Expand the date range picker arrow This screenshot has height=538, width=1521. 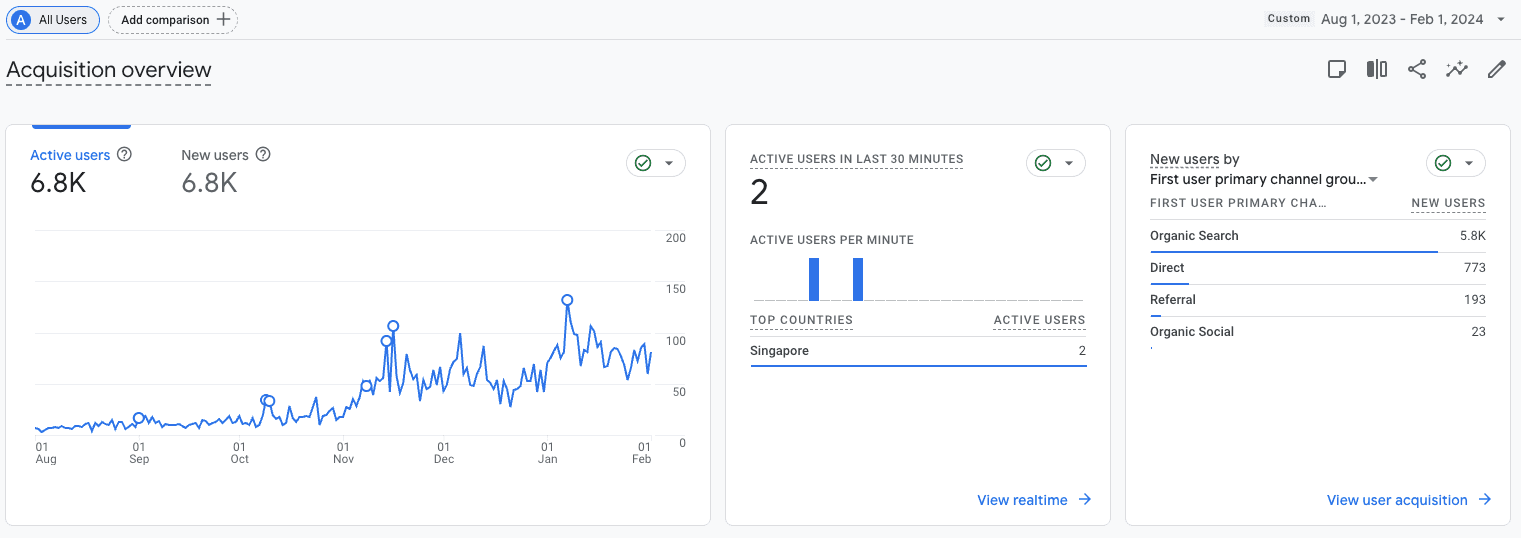pyautogui.click(x=1501, y=19)
